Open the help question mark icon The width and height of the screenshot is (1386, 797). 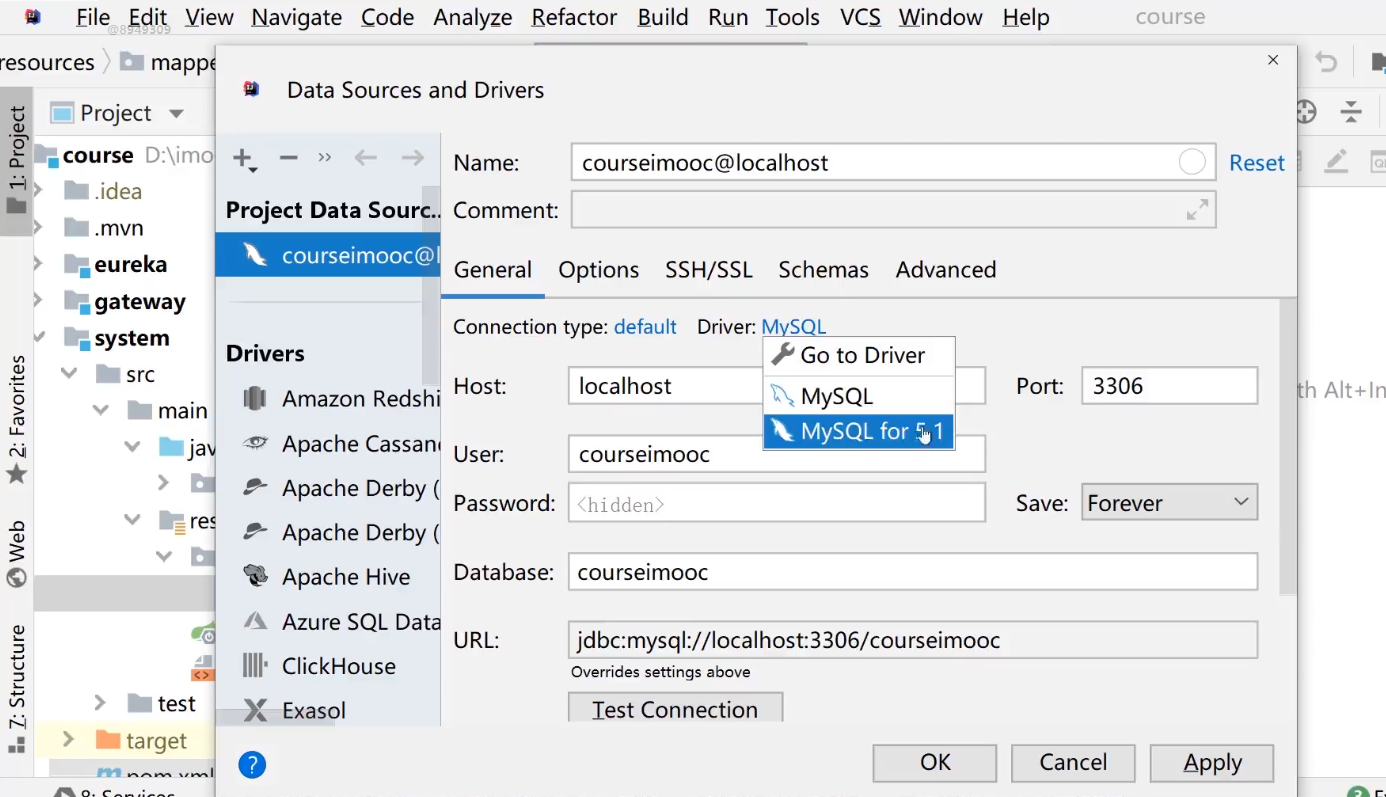coord(252,765)
